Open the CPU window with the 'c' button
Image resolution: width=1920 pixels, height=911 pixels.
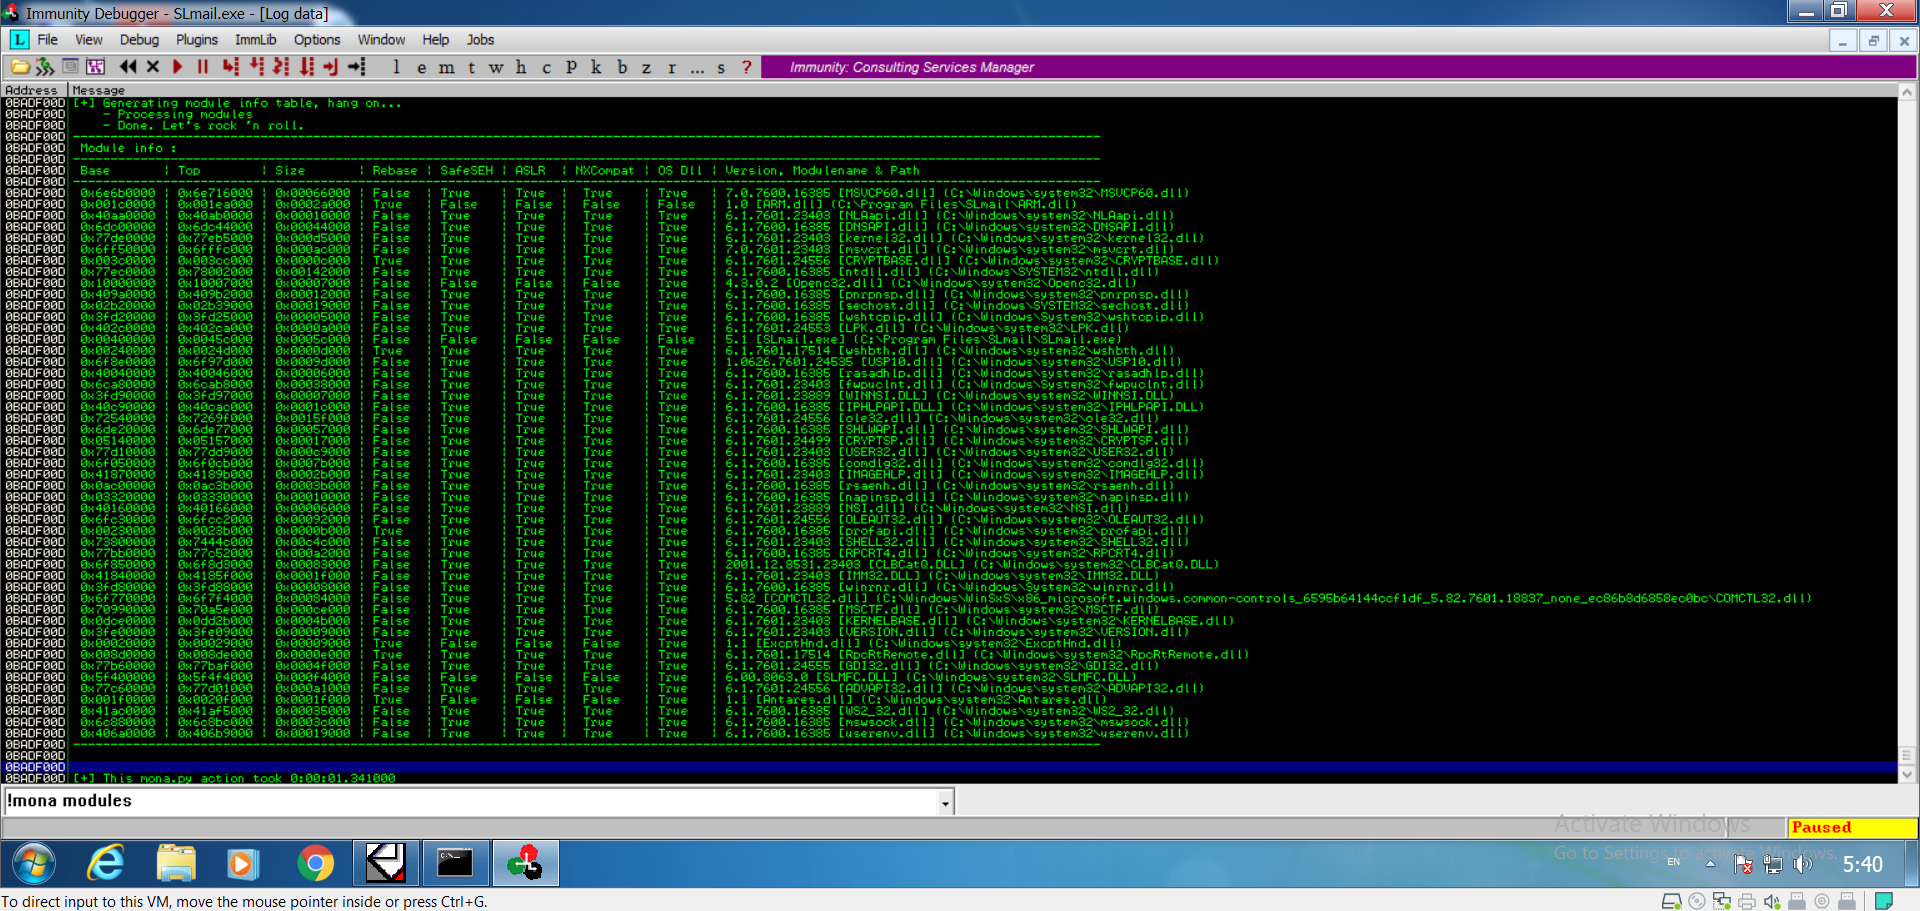pos(546,67)
